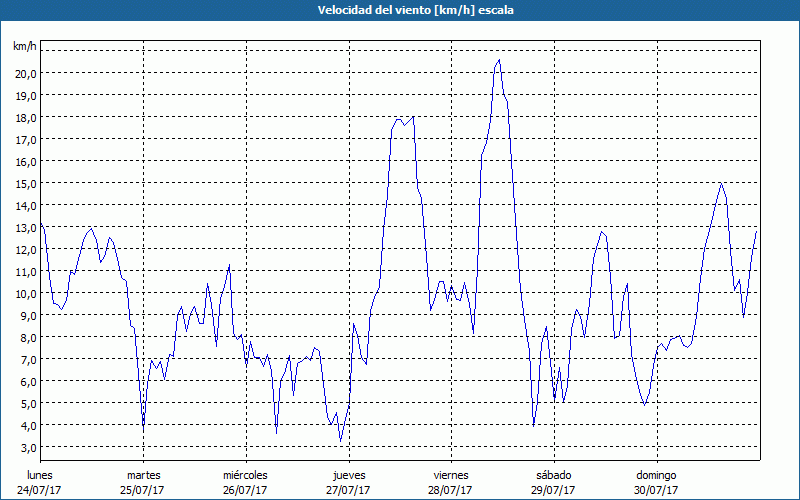The width and height of the screenshot is (800, 500).
Task: Select the 'martes' day label
Action: tap(143, 474)
